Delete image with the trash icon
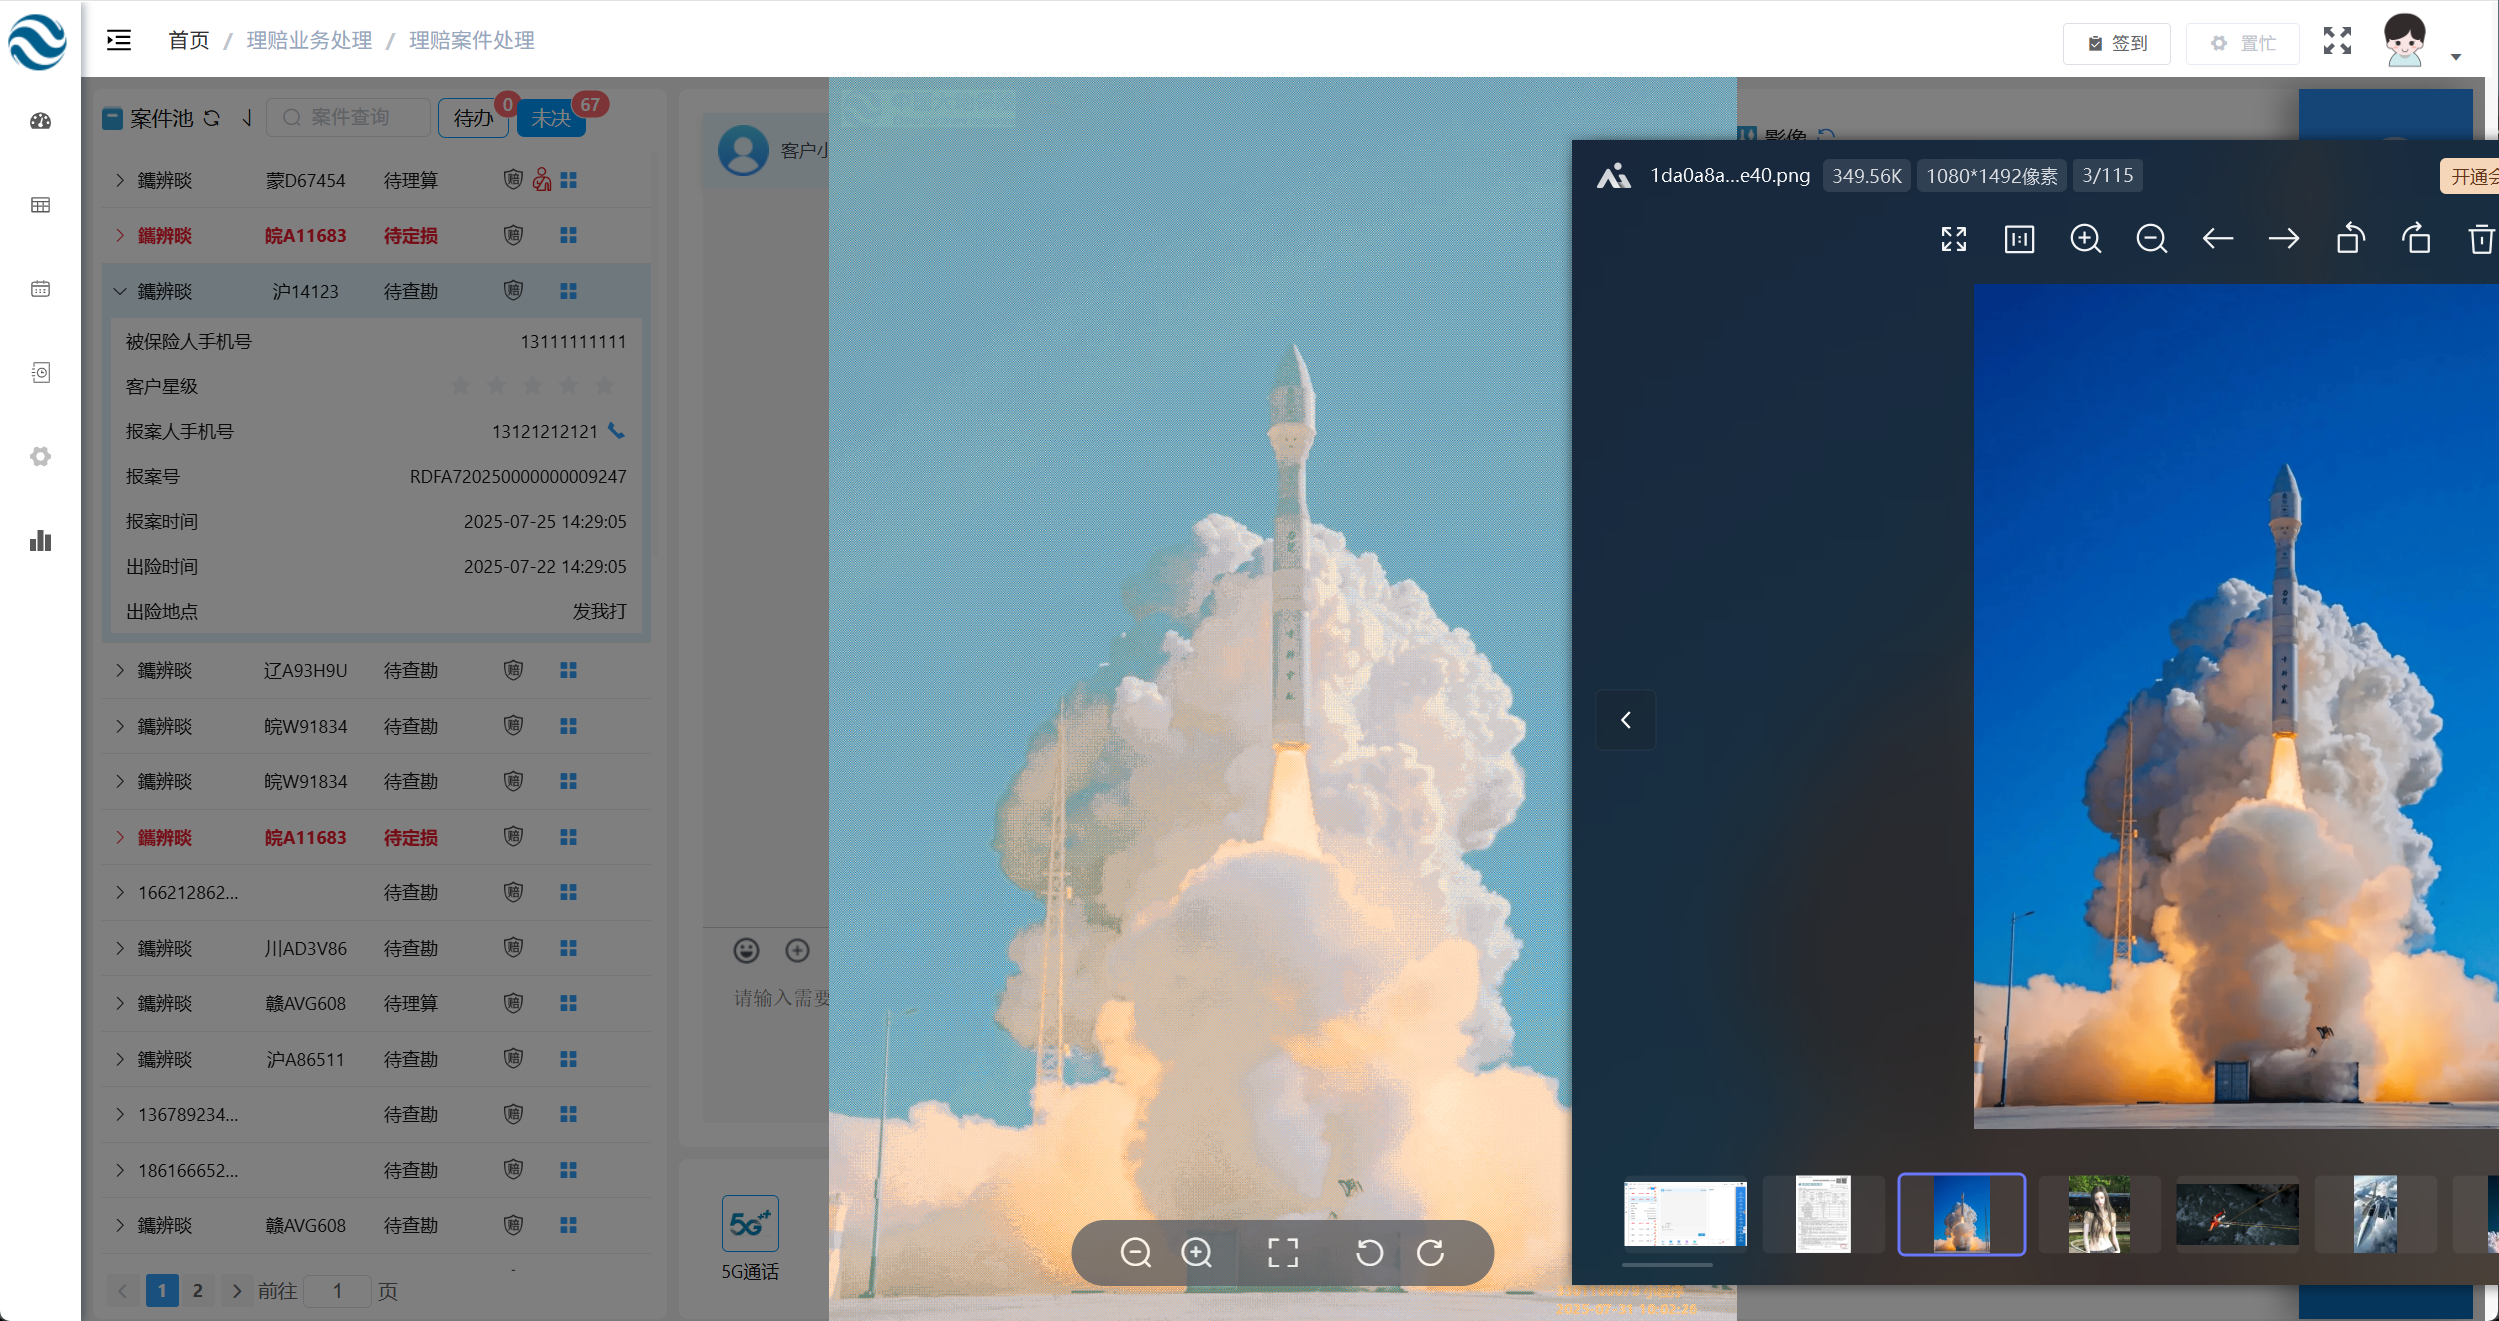2499x1321 pixels. pyautogui.click(x=2480, y=239)
